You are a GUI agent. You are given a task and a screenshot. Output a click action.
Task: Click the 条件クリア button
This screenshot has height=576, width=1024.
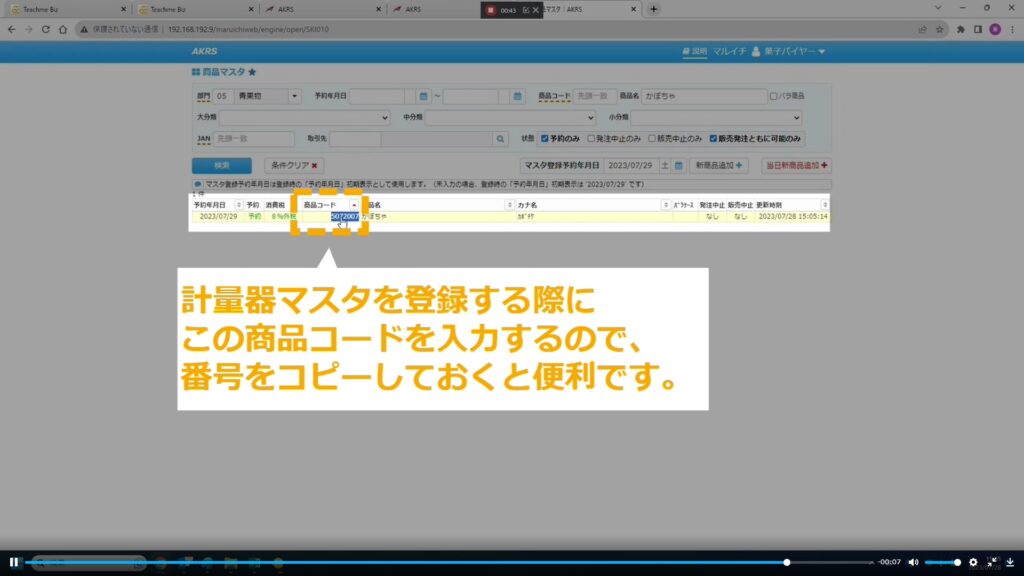tap(293, 165)
